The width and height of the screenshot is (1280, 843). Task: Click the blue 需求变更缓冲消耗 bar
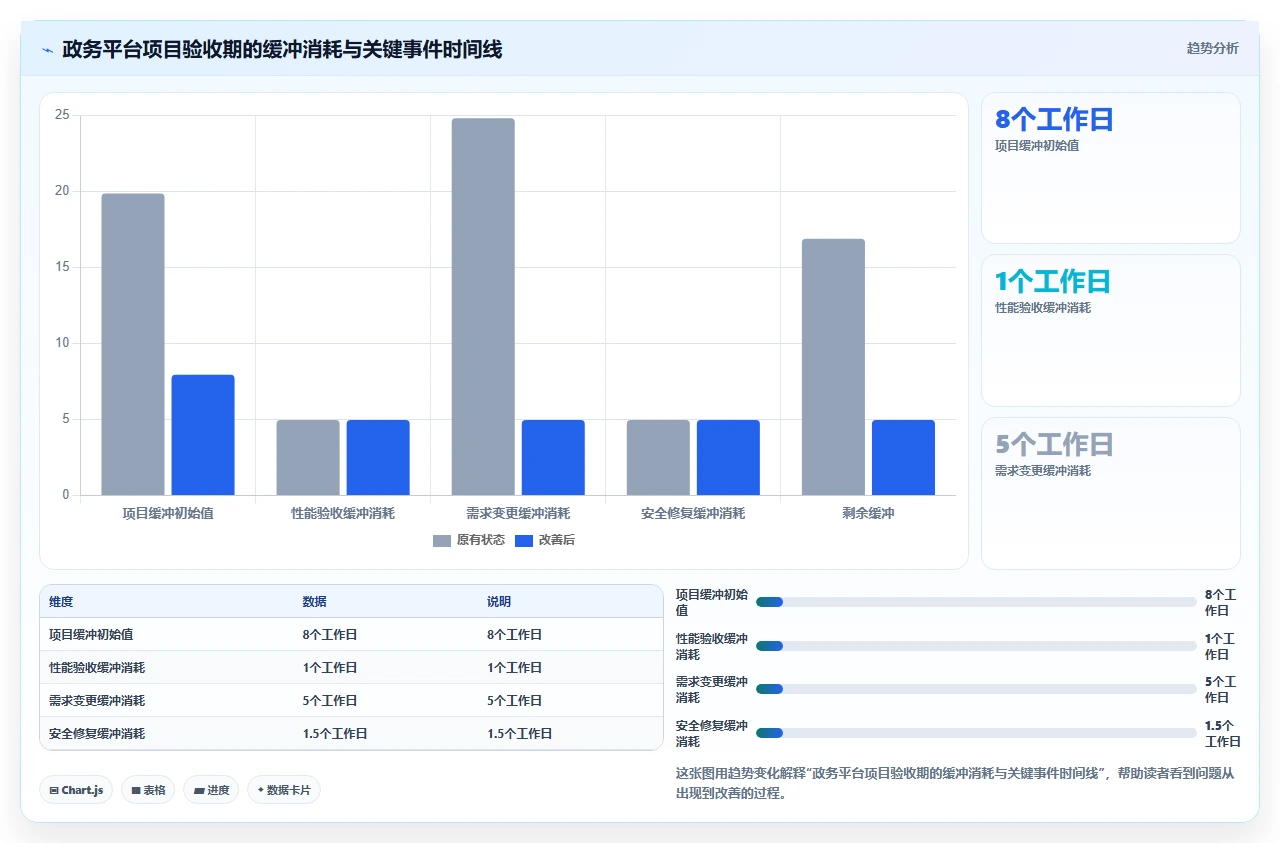[x=553, y=457]
